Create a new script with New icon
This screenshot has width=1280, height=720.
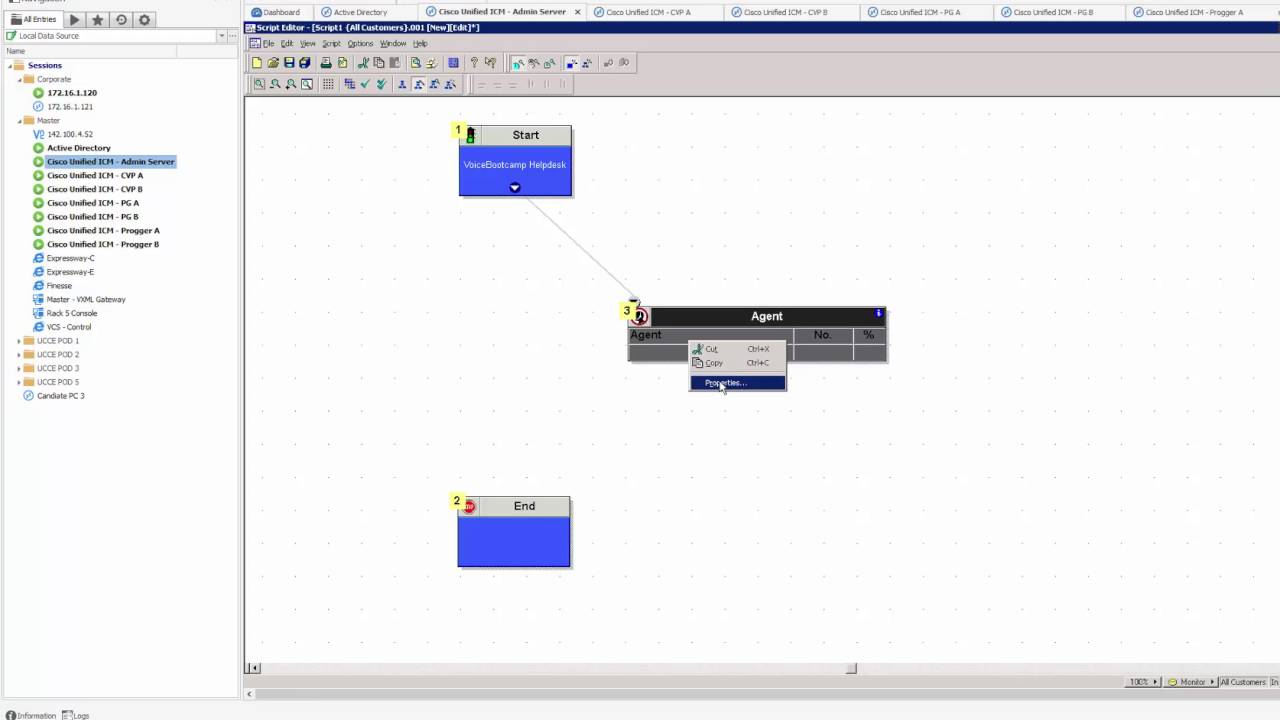tap(257, 63)
